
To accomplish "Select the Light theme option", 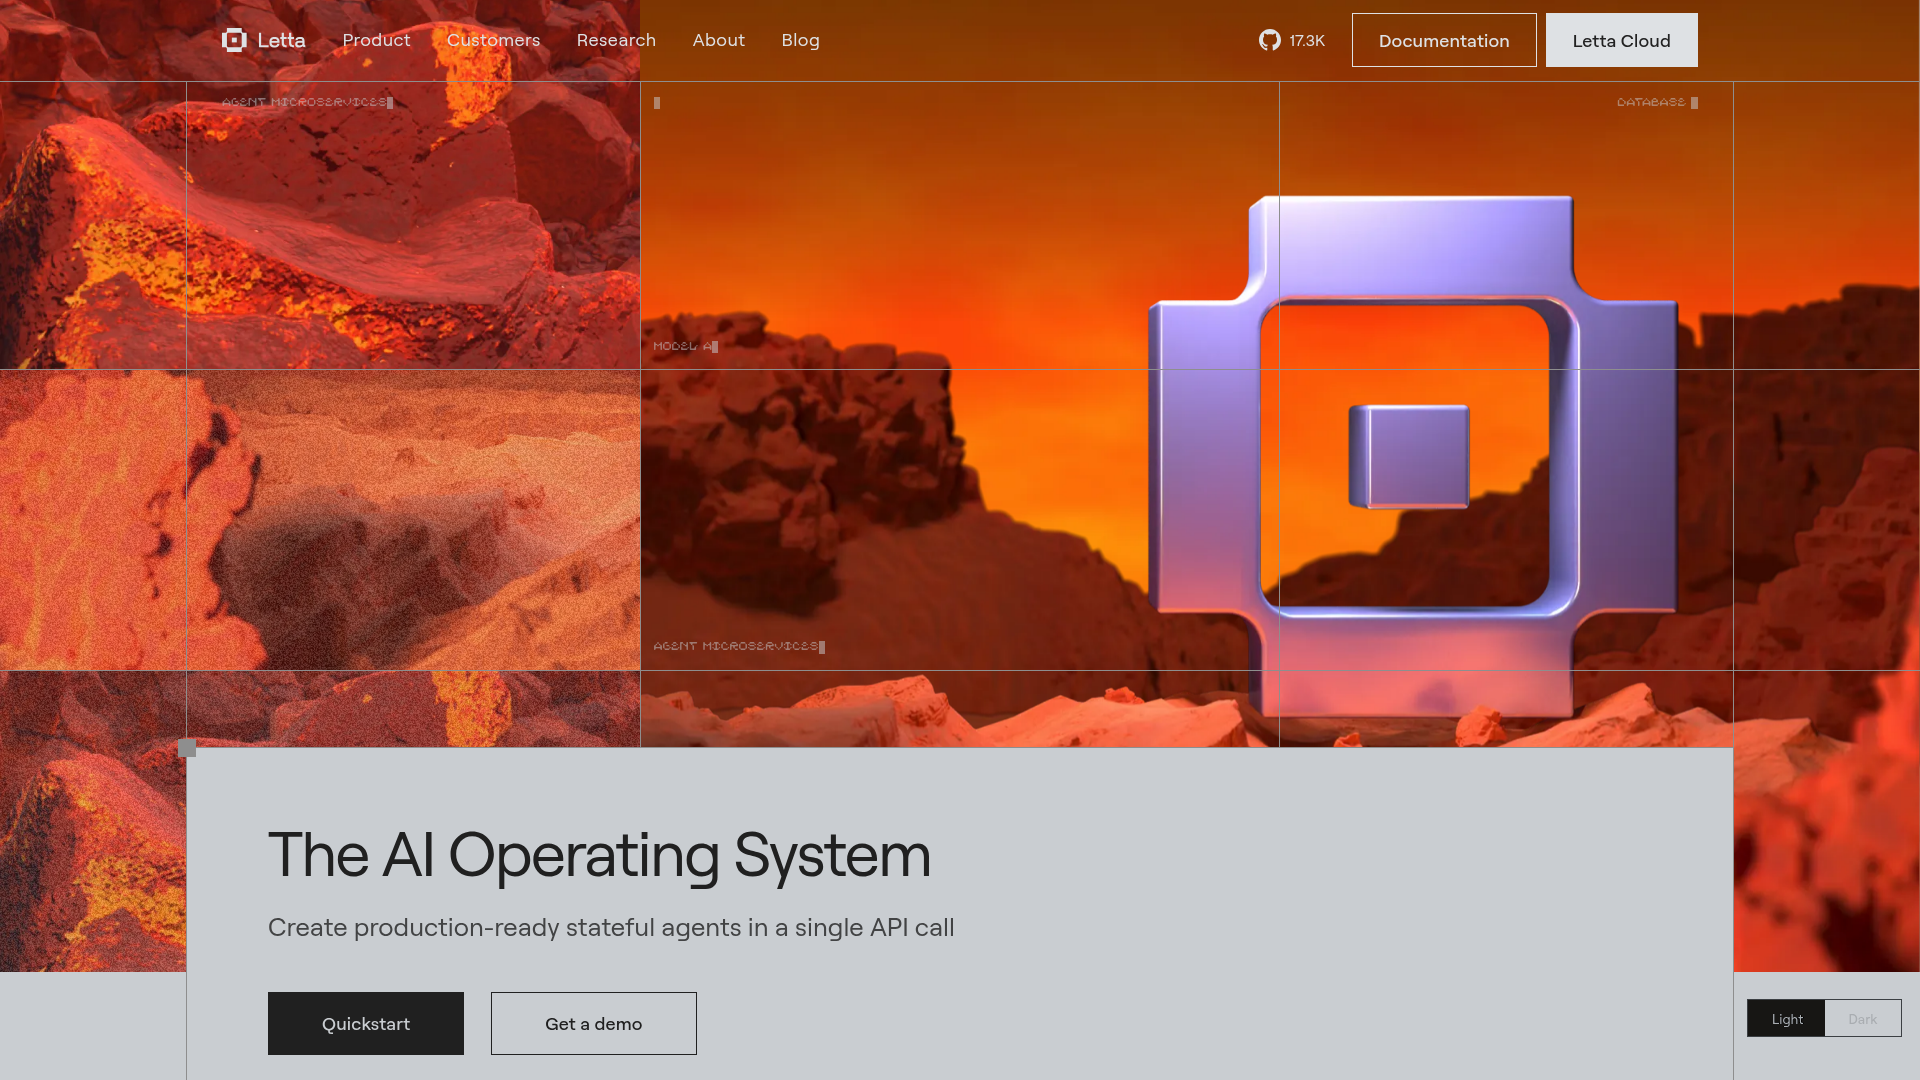I will (x=1786, y=1019).
